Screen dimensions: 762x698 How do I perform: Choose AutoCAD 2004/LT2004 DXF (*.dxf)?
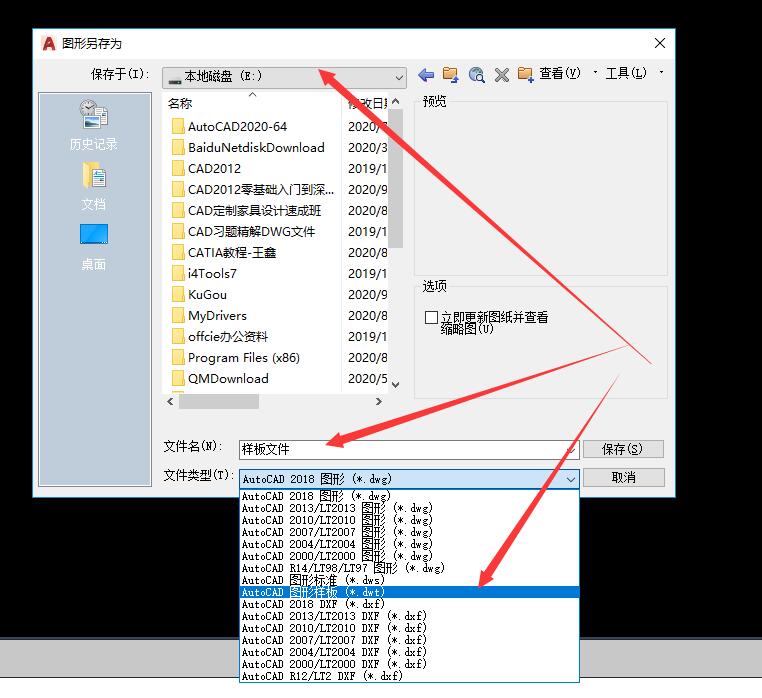click(409, 652)
